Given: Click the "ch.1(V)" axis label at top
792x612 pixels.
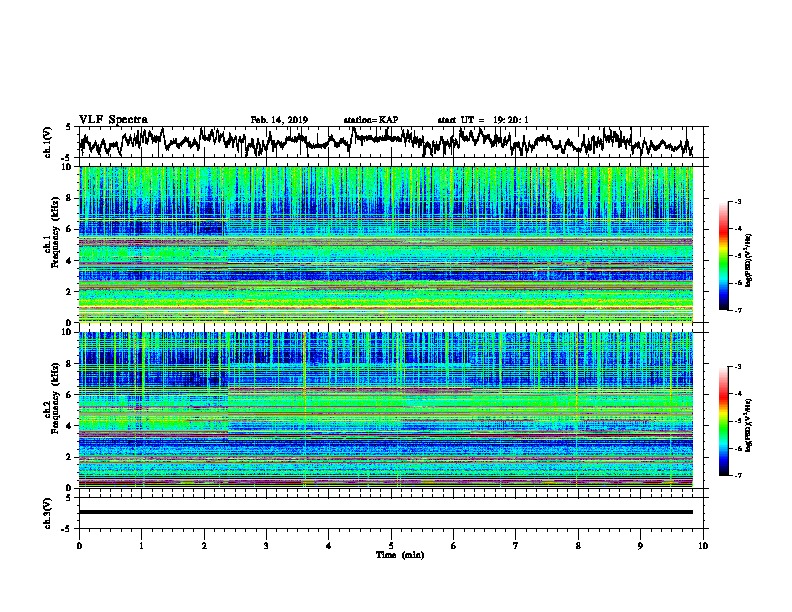Looking at the screenshot, I should [x=48, y=142].
